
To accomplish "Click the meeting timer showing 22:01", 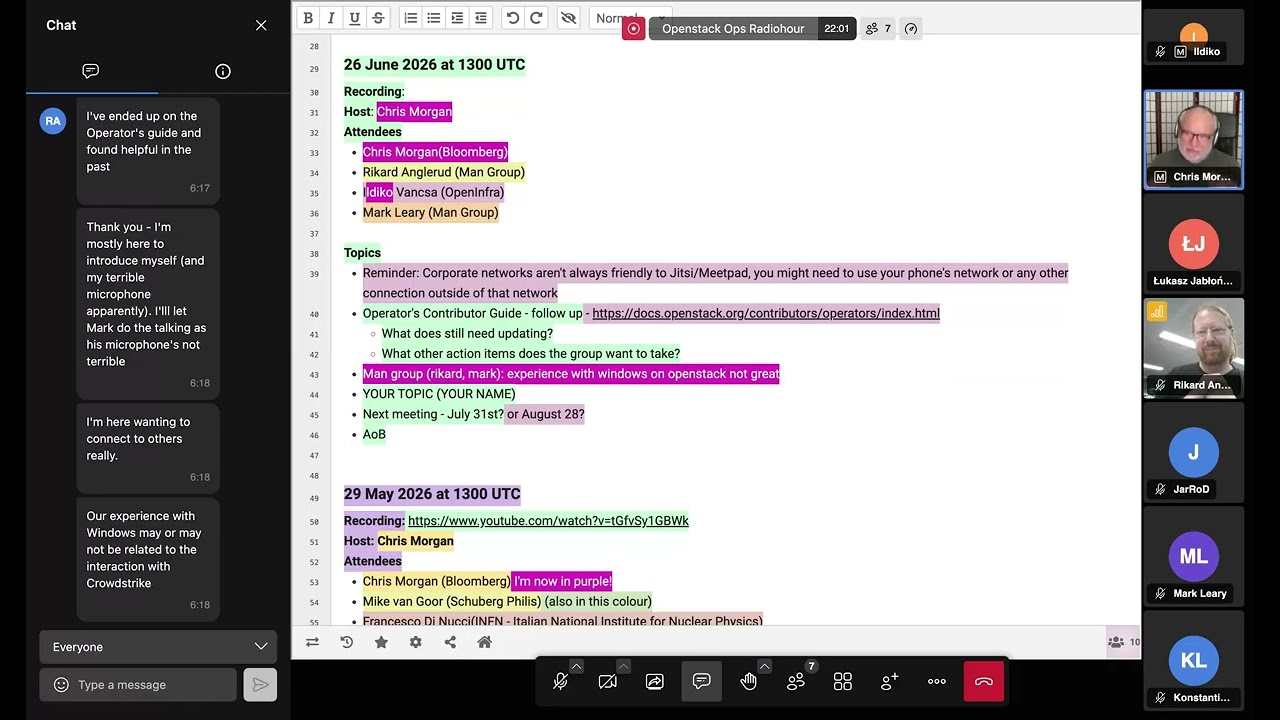I will [836, 29].
